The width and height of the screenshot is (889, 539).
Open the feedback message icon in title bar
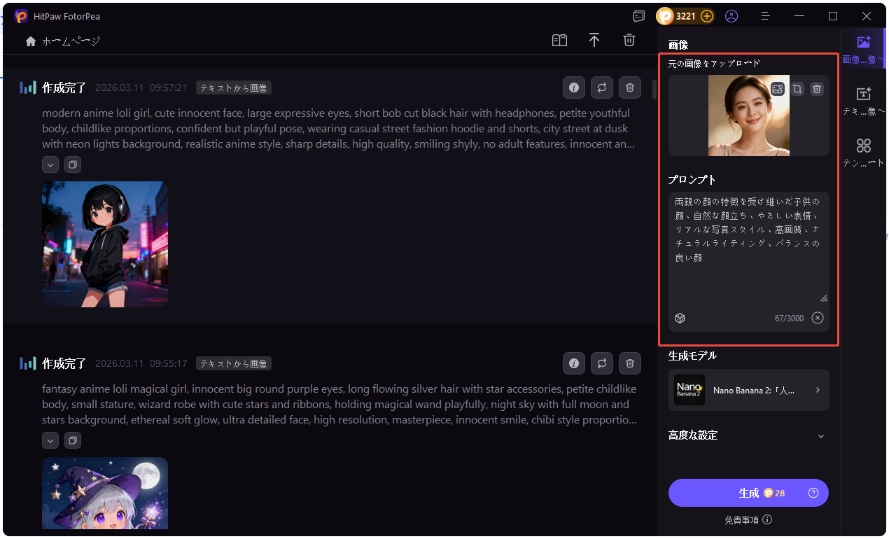coord(639,16)
